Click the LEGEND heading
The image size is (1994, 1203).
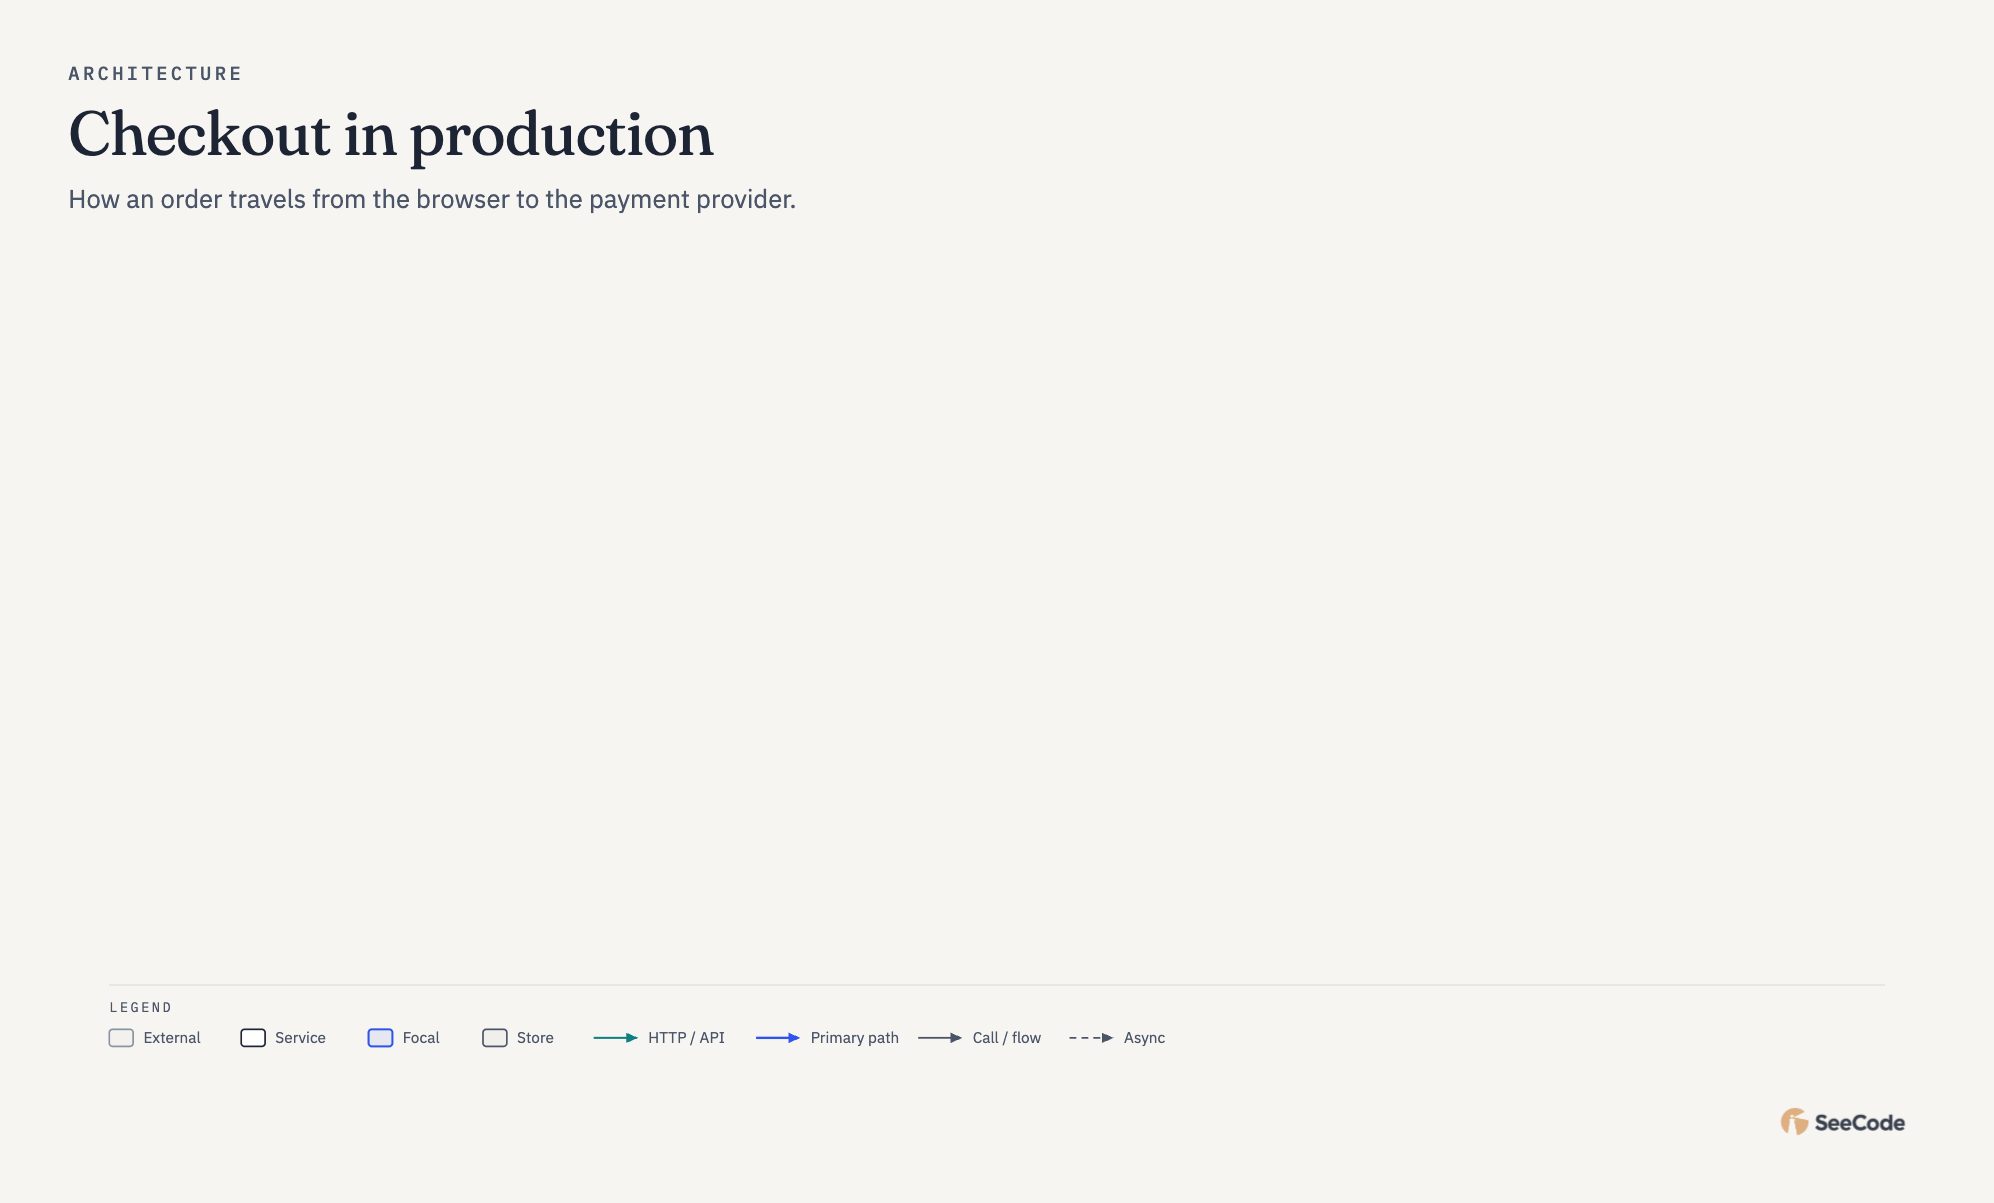tap(141, 1007)
